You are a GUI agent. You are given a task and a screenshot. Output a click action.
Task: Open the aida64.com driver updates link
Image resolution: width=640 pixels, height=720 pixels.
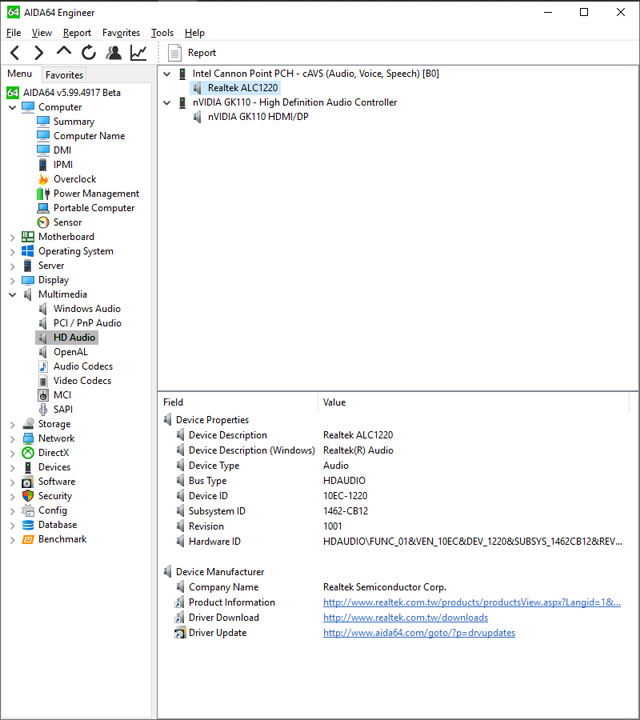[419, 633]
